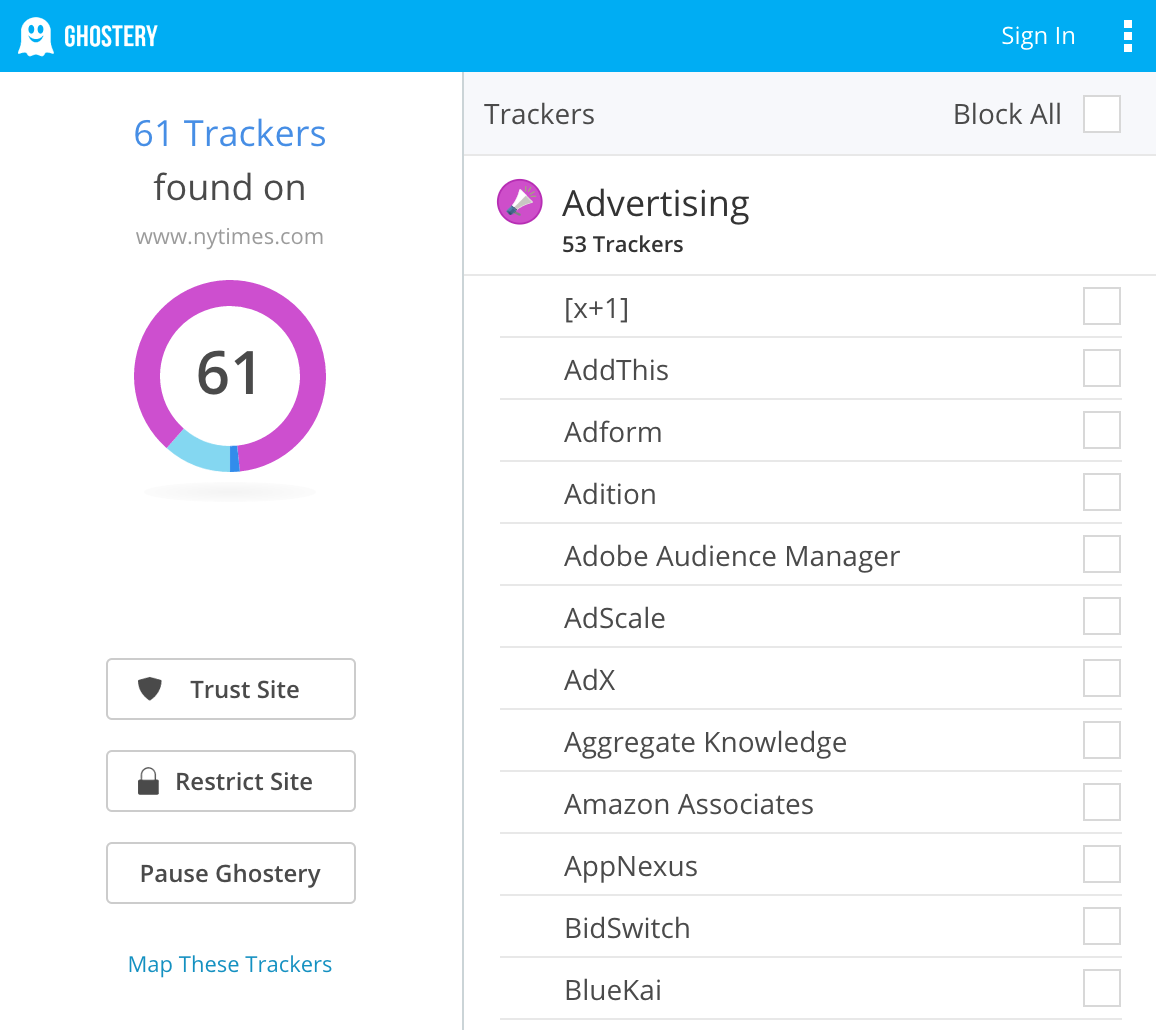Viewport: 1156px width, 1030px height.
Task: Block the BidSwitch tracker
Action: click(1101, 925)
